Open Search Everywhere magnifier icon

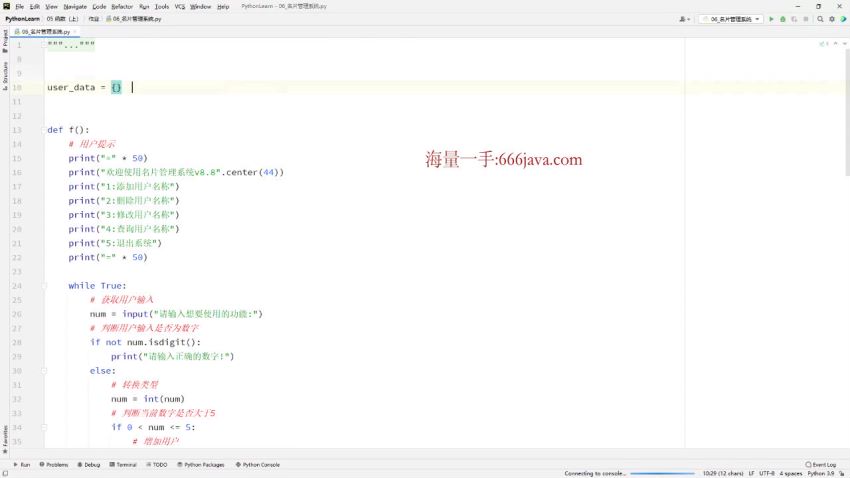[x=820, y=19]
